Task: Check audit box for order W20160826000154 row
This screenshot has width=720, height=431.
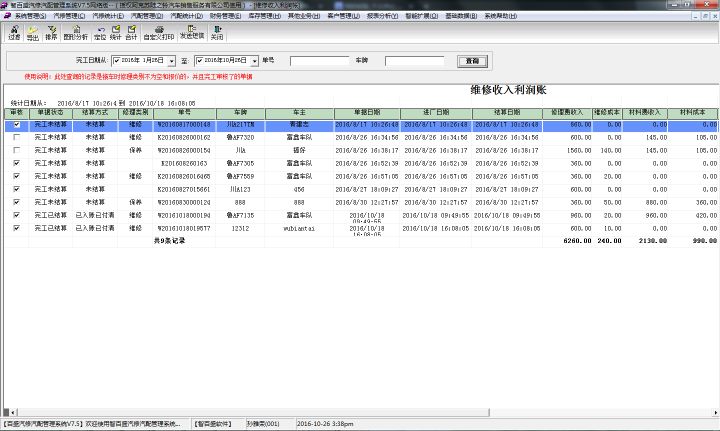Action: pos(17,150)
